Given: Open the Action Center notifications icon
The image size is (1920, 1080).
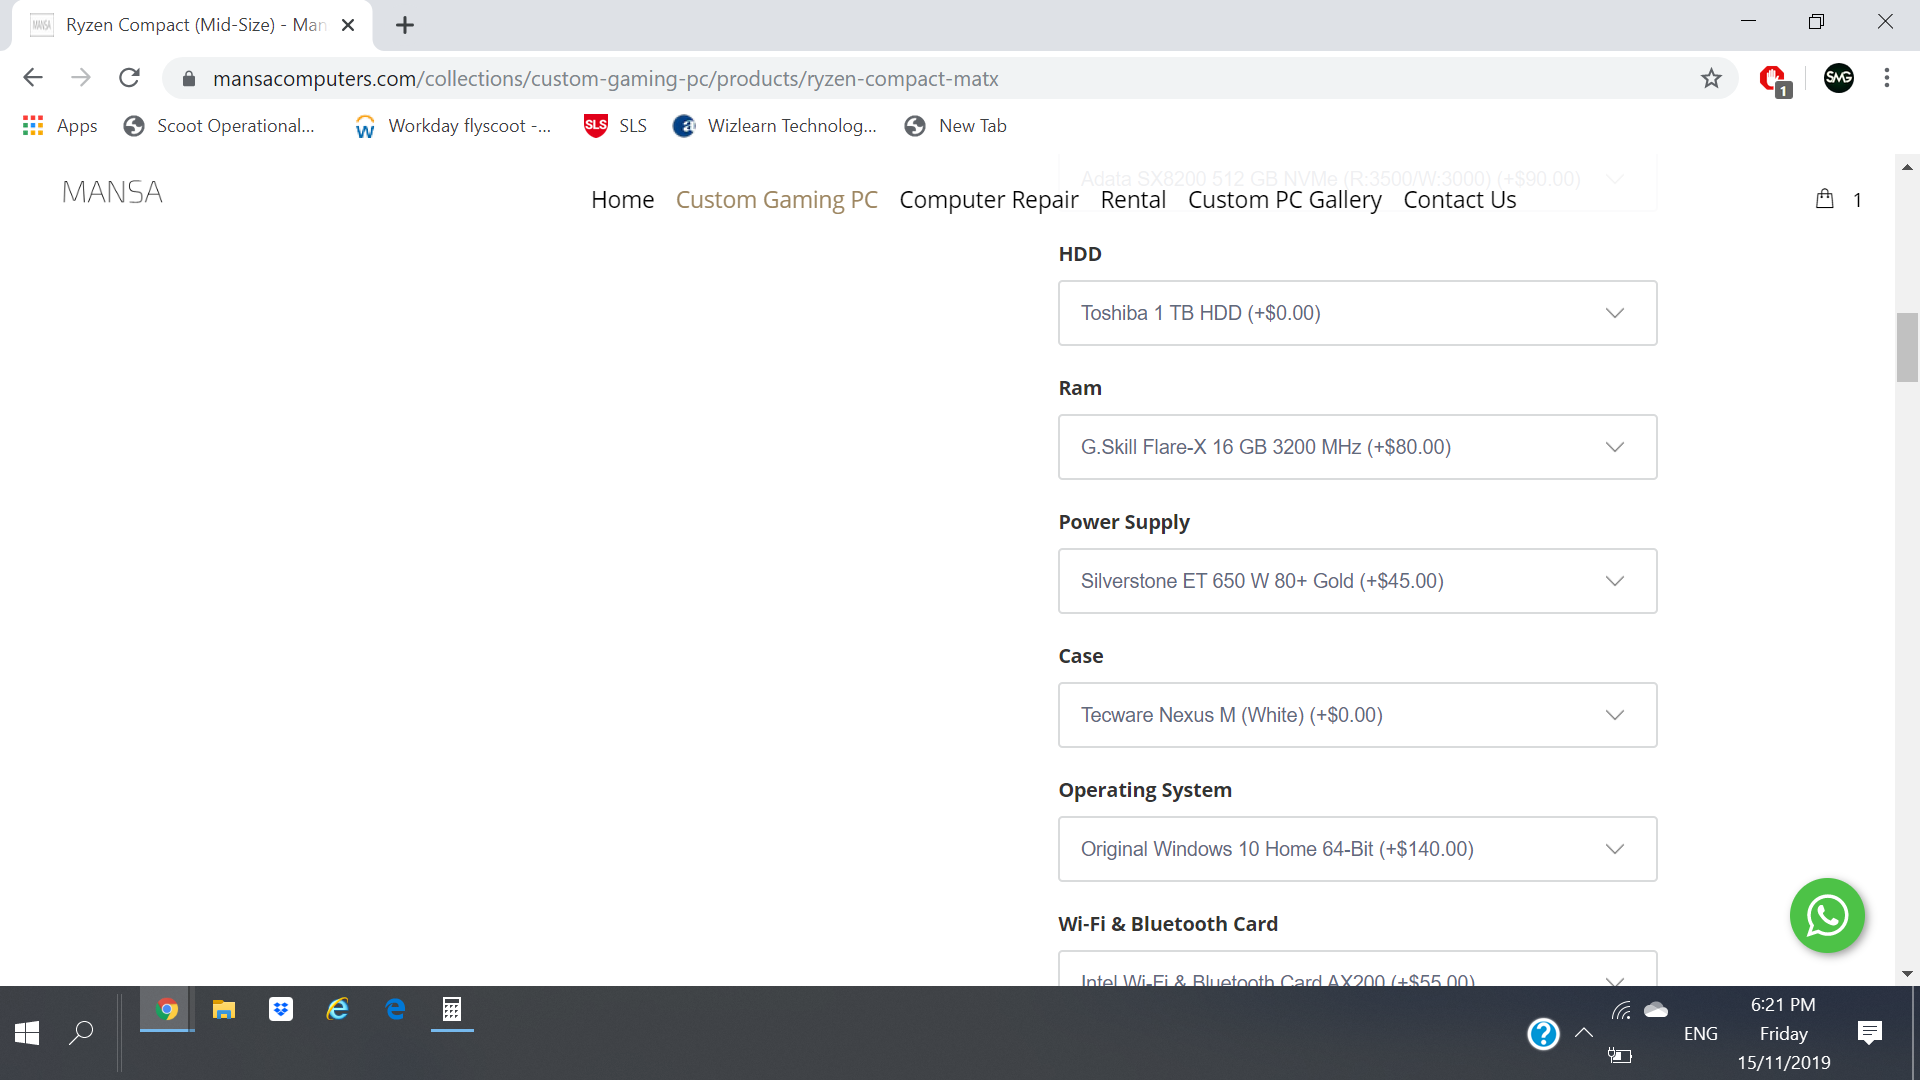Looking at the screenshot, I should [1870, 1033].
